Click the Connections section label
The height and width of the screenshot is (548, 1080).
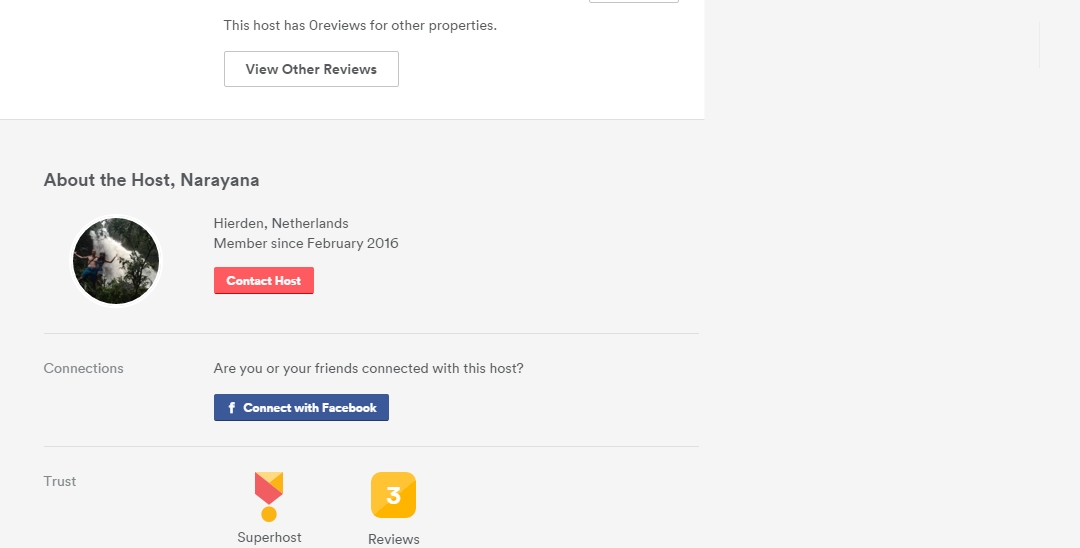pos(84,368)
